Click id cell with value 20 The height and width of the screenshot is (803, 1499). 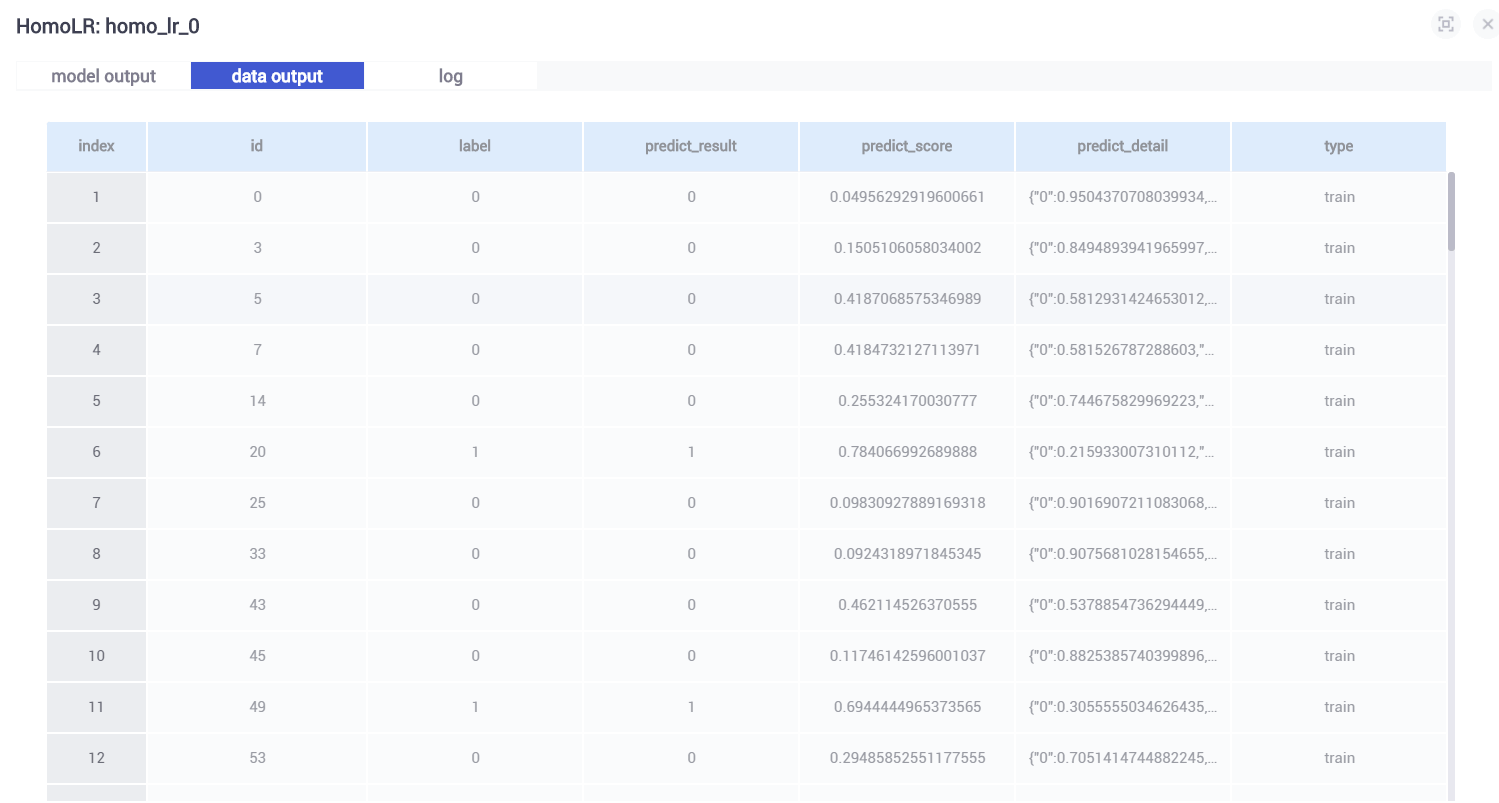(257, 452)
